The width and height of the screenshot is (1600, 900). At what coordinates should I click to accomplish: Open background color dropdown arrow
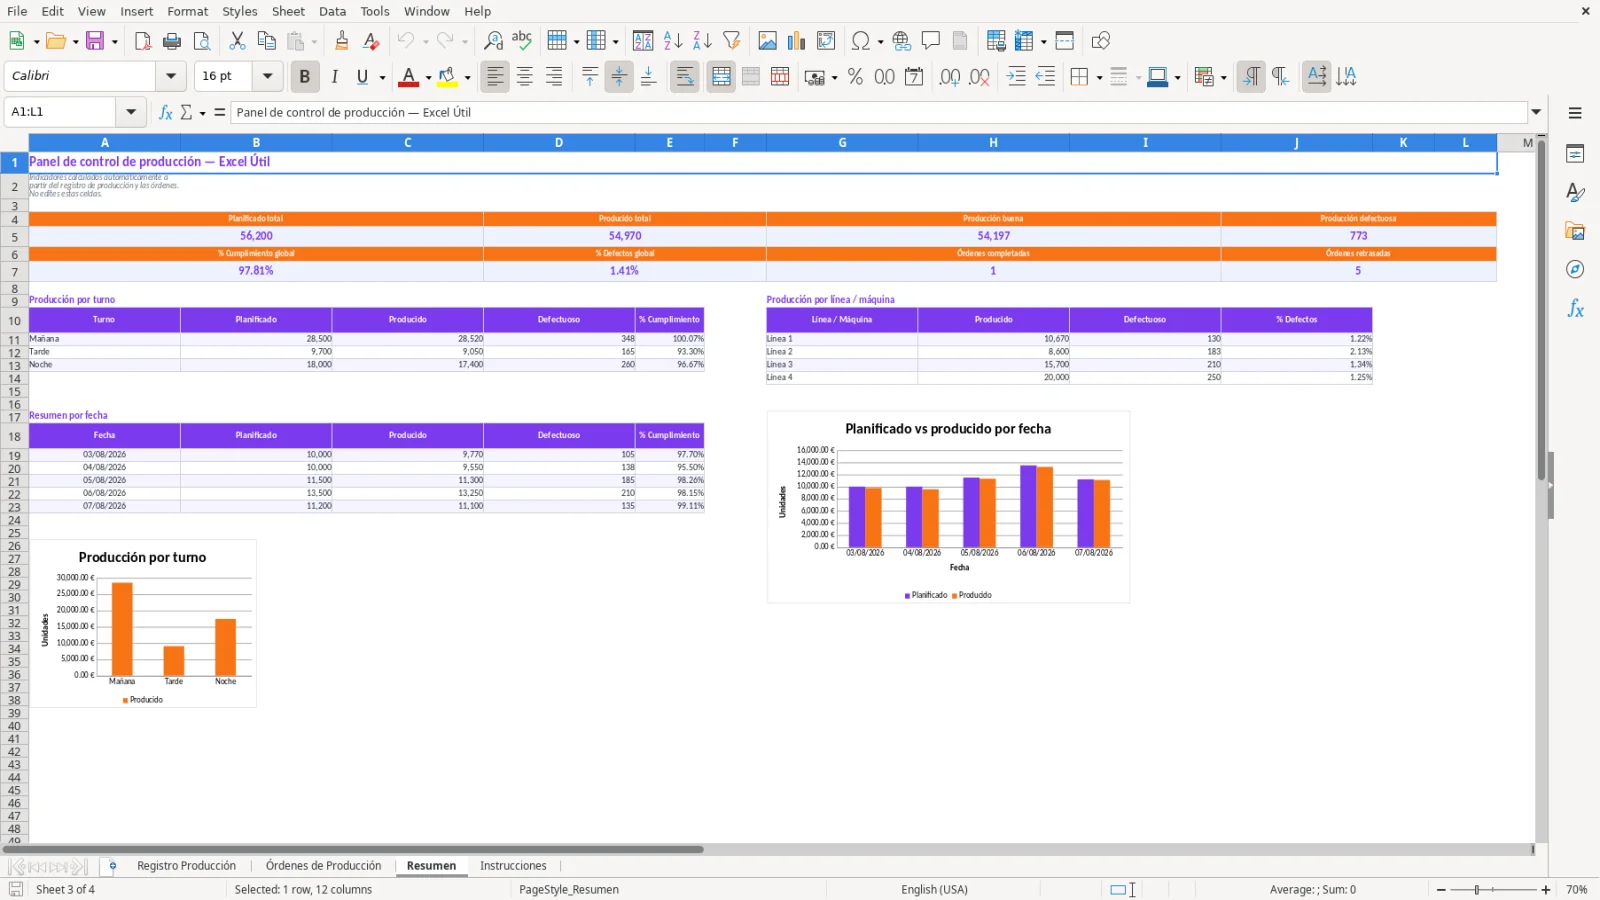[467, 77]
